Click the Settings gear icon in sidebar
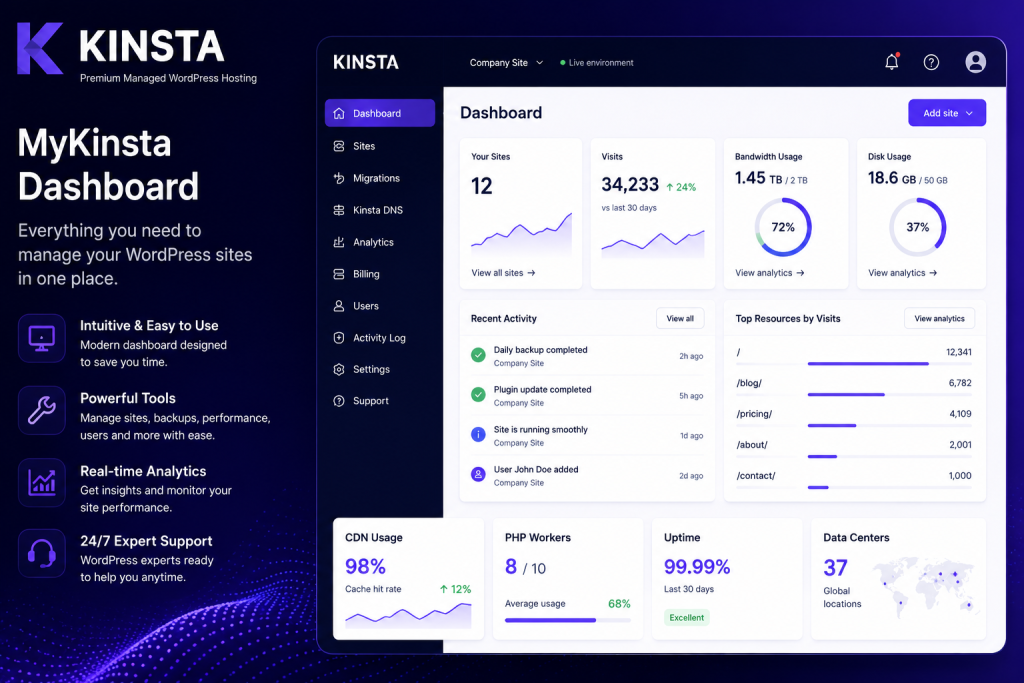 [338, 370]
